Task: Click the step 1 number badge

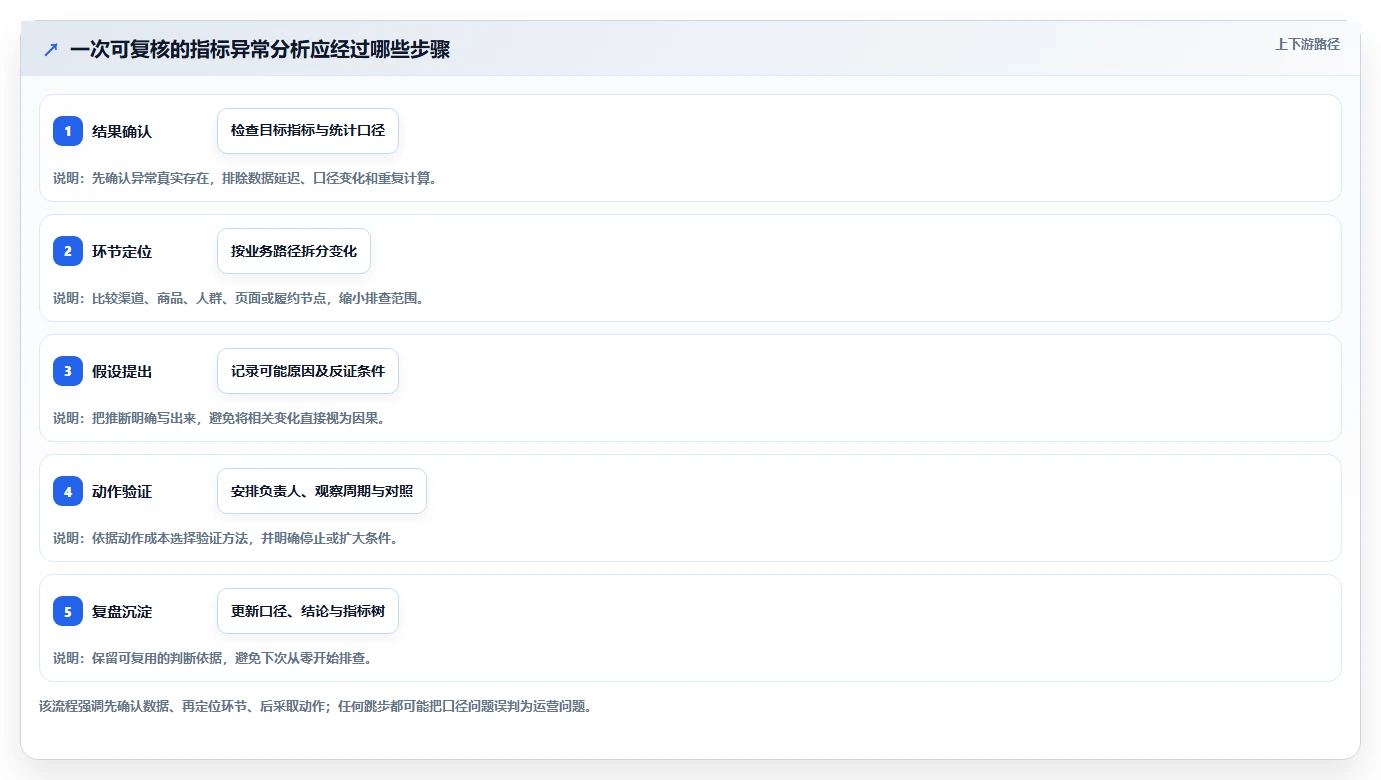Action: (68, 131)
